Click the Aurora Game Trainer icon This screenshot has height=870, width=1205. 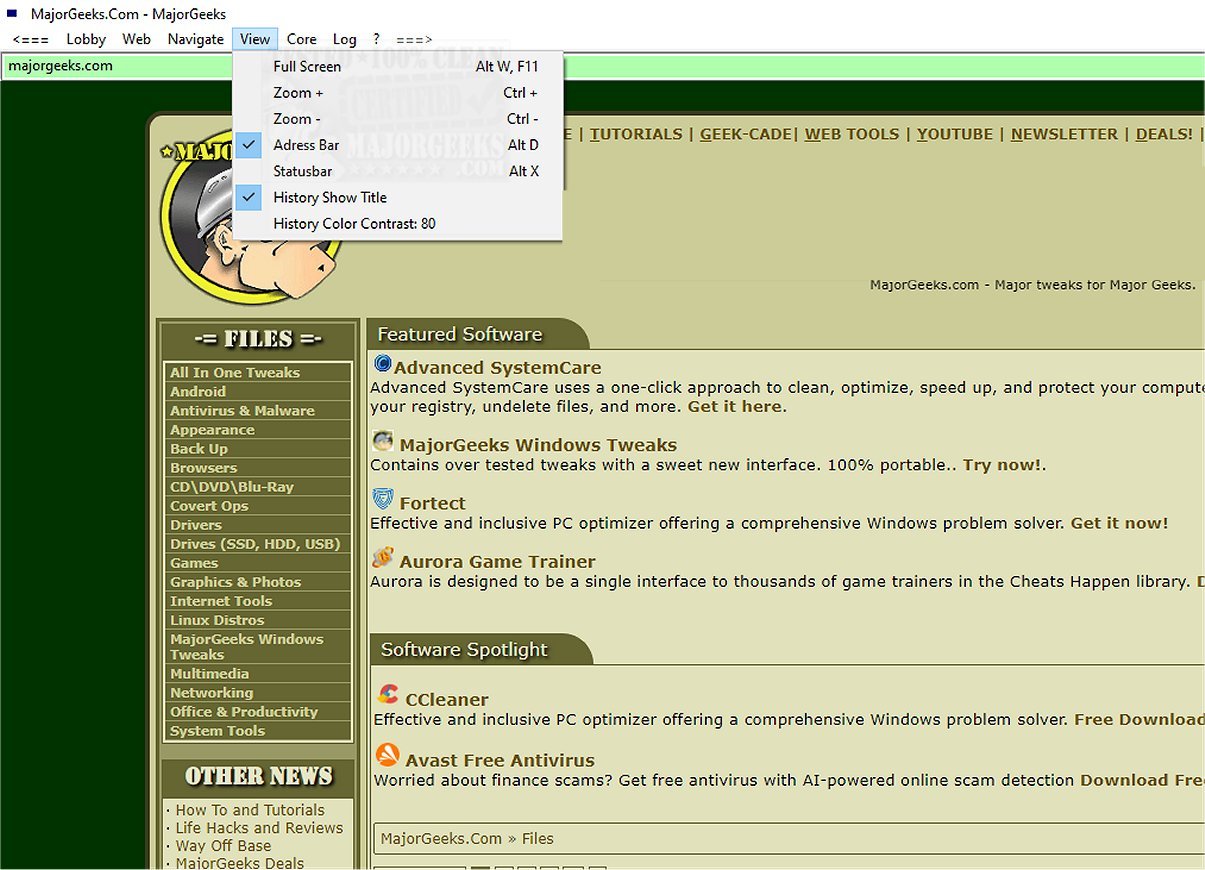(383, 558)
